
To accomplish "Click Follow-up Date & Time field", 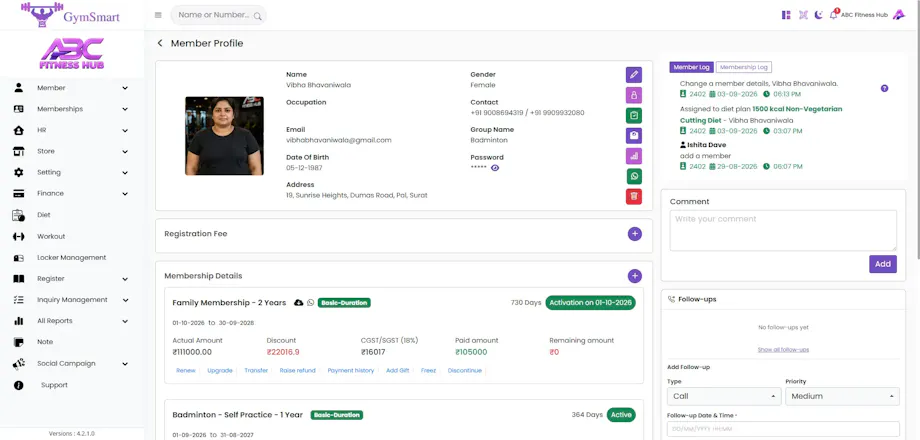I will pyautogui.click(x=783, y=429).
